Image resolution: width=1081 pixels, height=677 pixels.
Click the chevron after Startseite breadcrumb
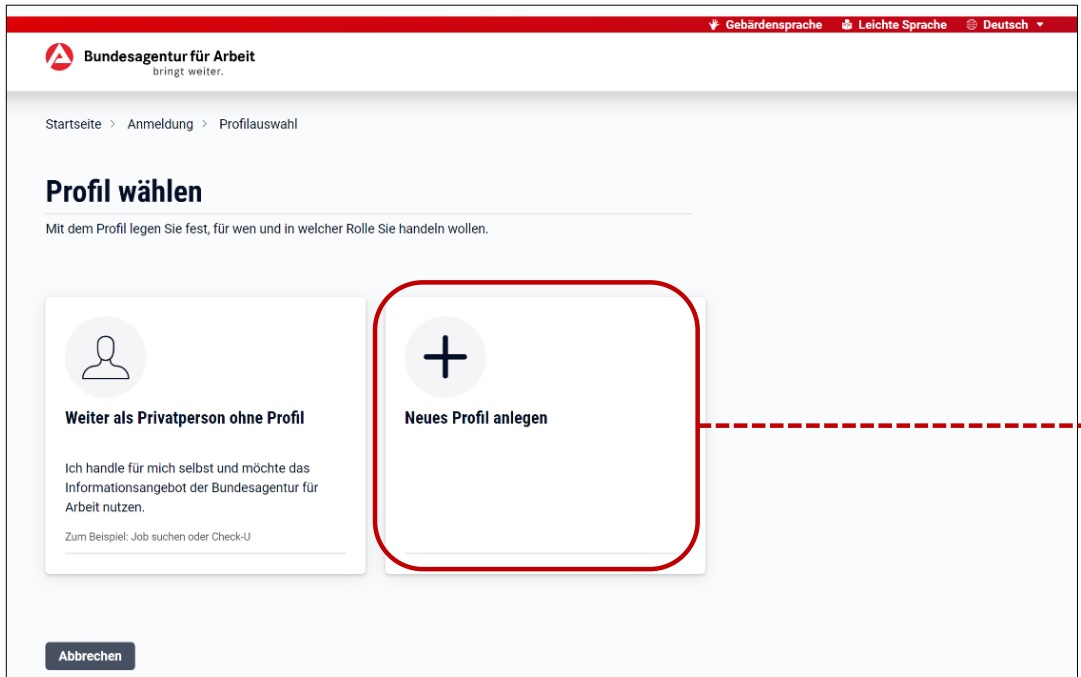point(114,124)
